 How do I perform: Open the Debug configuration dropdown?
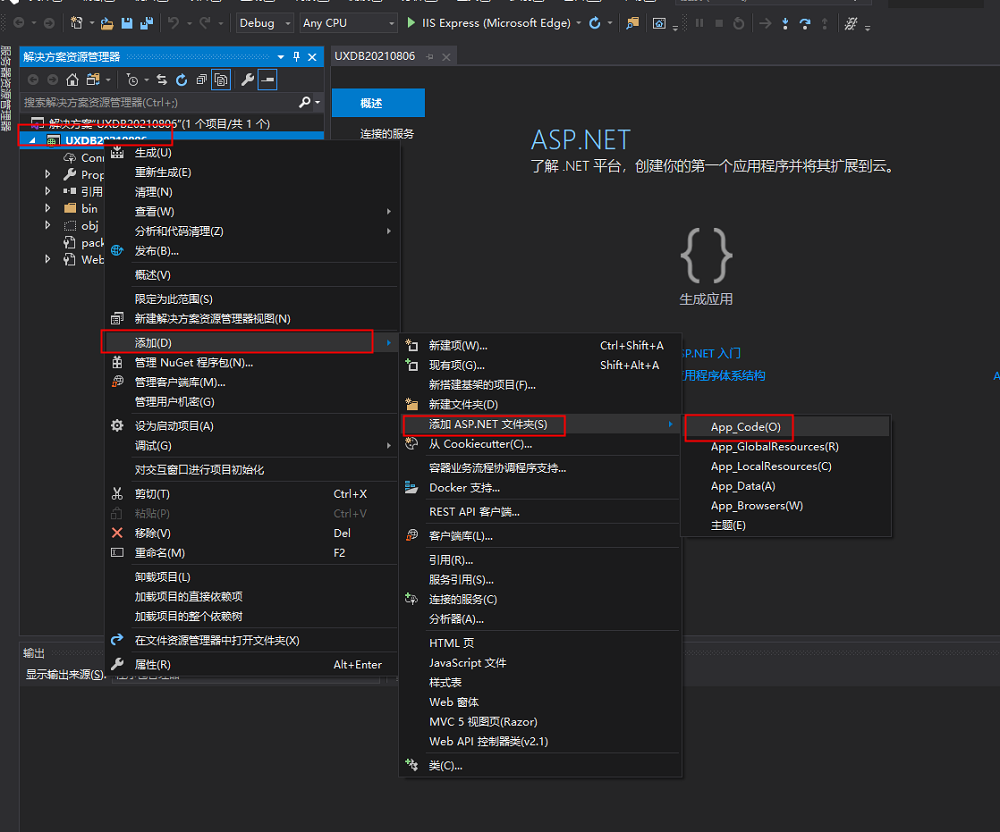point(265,22)
